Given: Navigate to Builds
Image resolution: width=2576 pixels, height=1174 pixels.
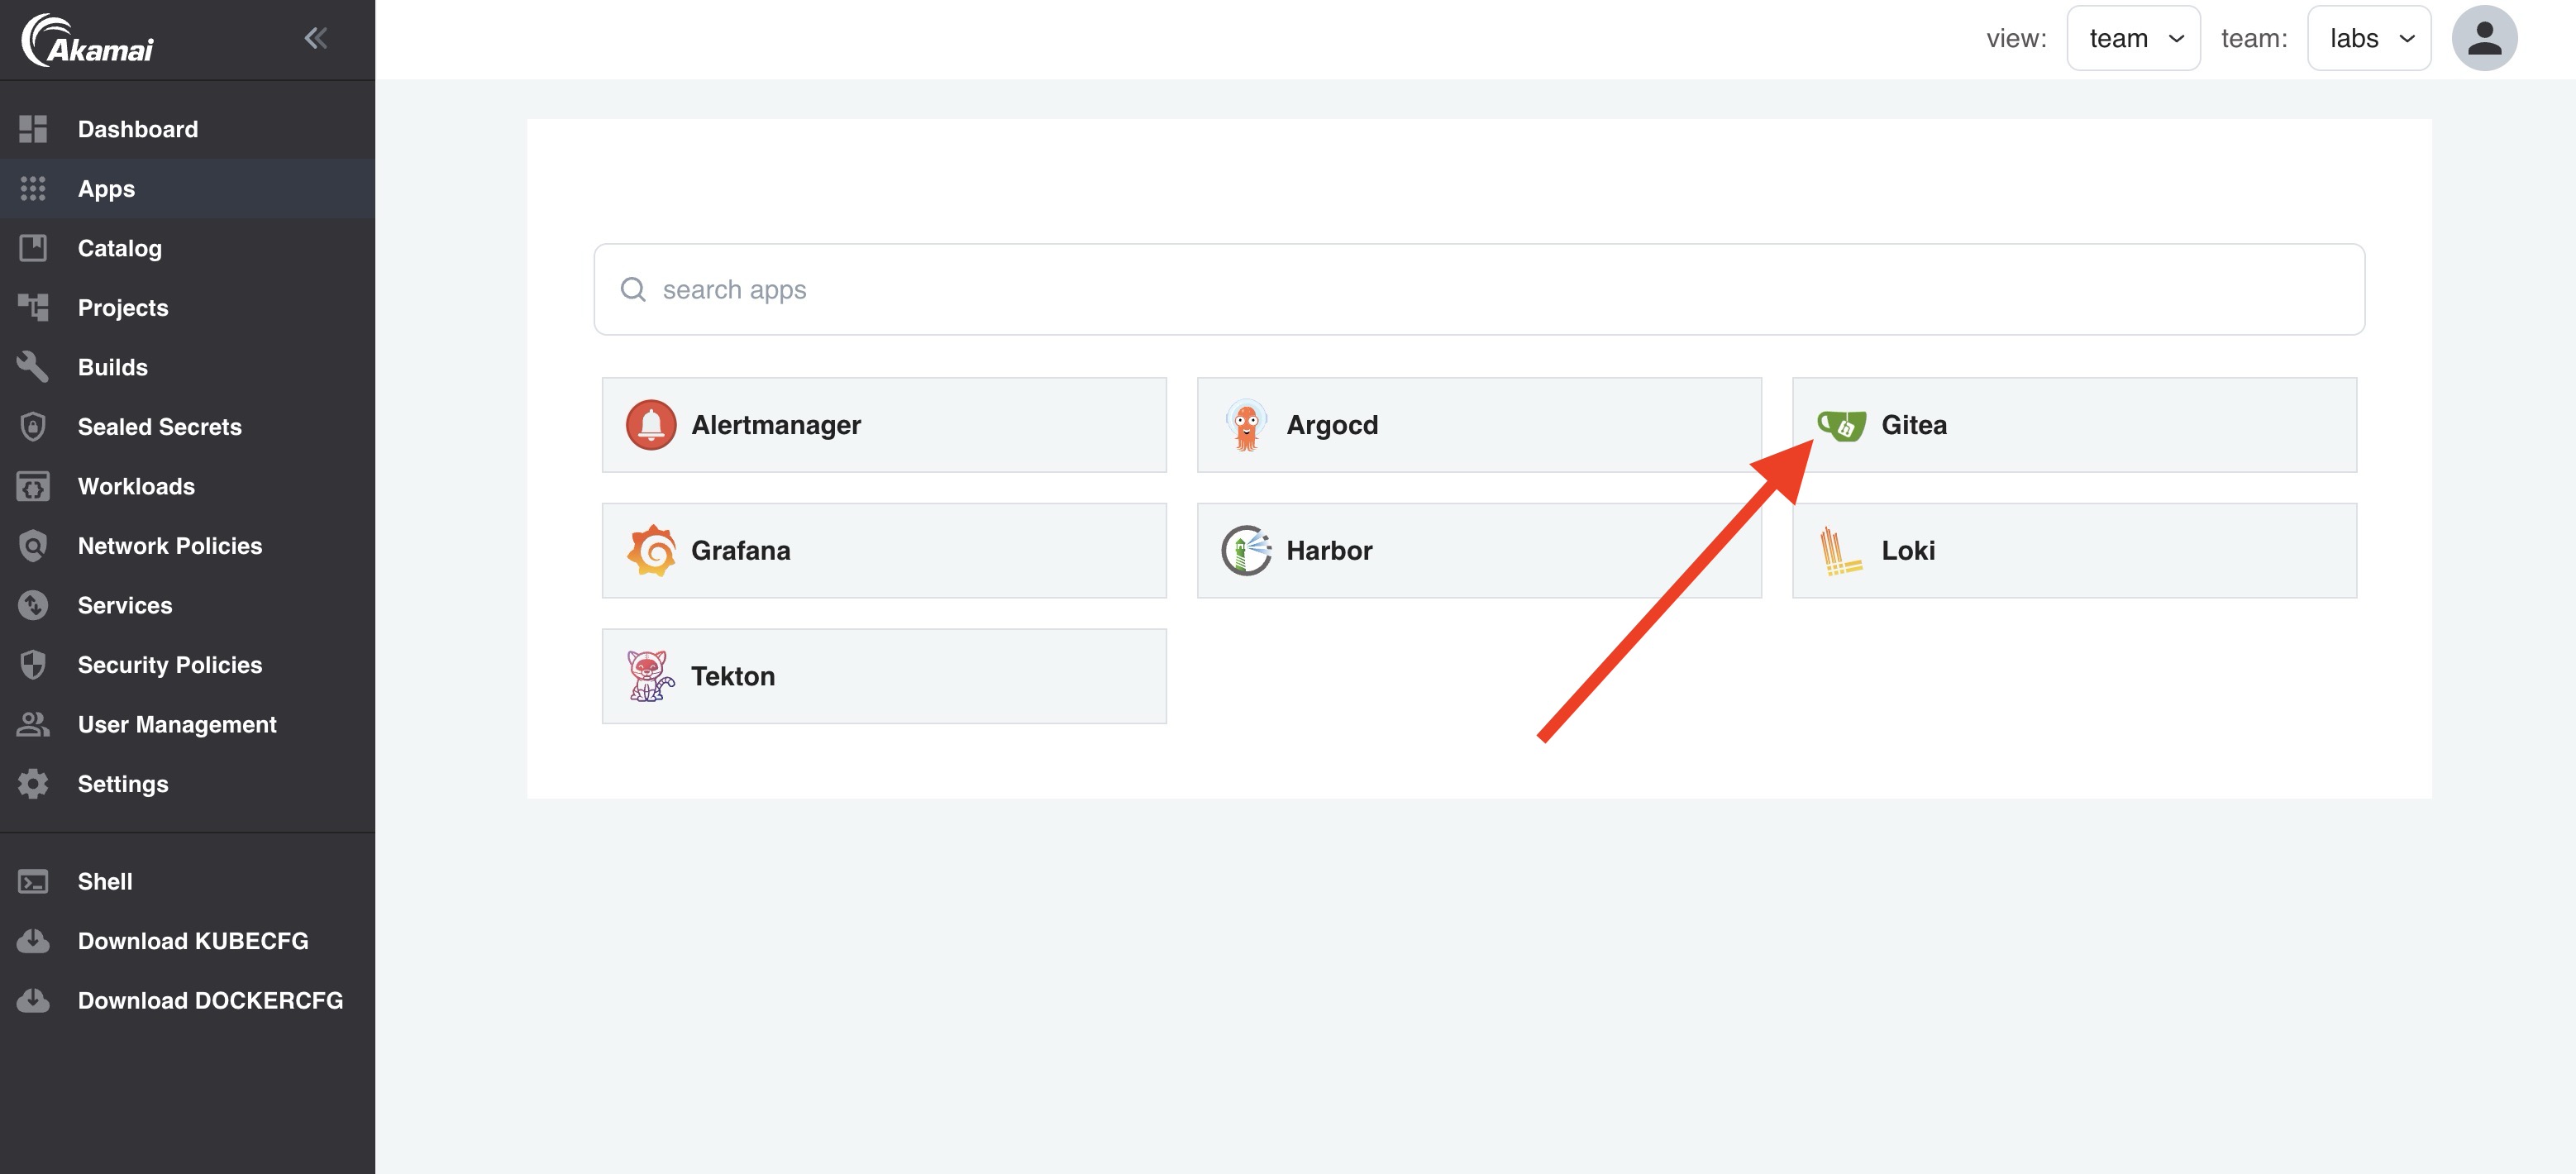Looking at the screenshot, I should 187,367.
